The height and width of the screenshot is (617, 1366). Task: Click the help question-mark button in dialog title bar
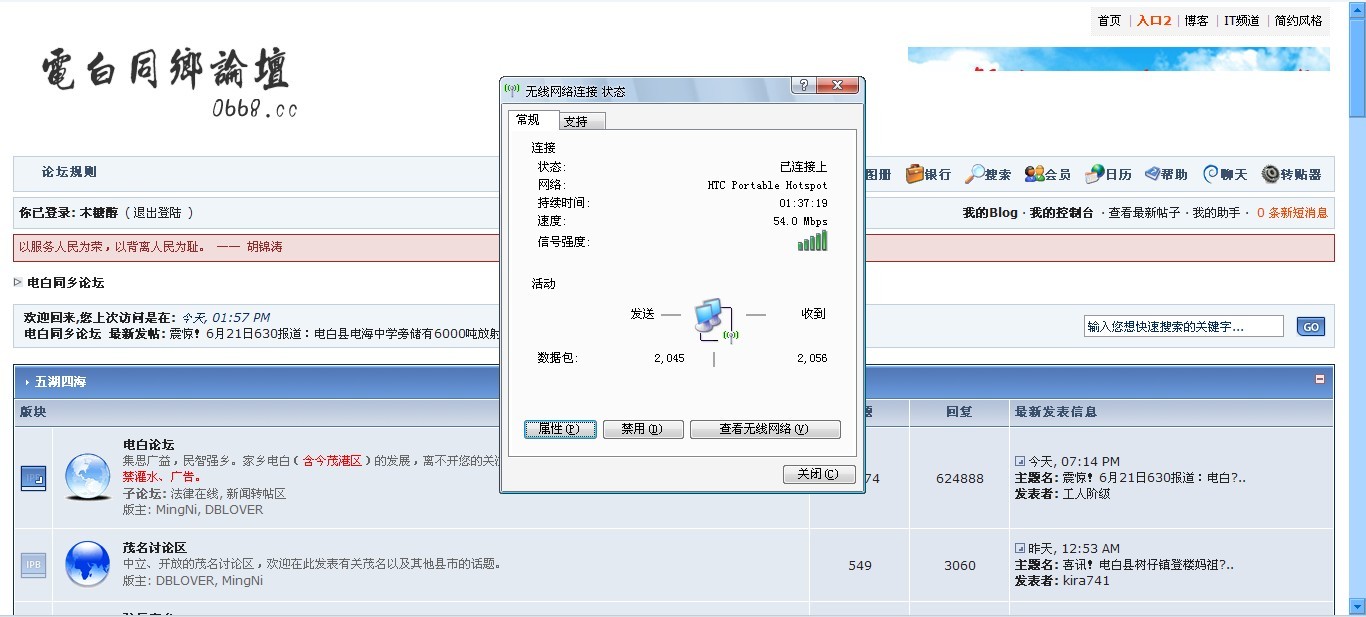(804, 86)
